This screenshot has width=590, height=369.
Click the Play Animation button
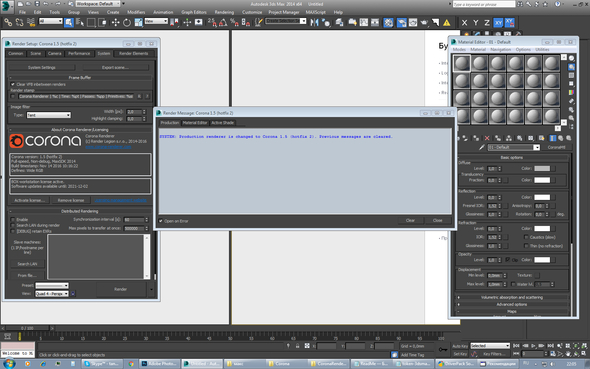coord(533,346)
